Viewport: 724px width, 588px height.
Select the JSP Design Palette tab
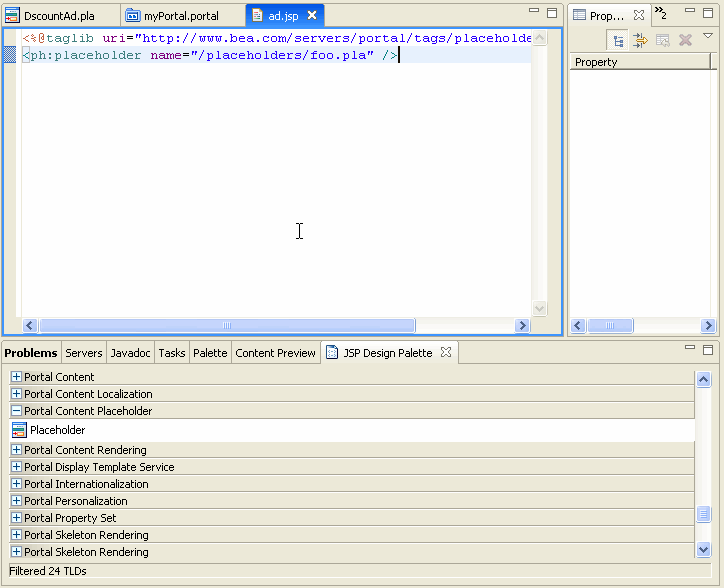(387, 353)
